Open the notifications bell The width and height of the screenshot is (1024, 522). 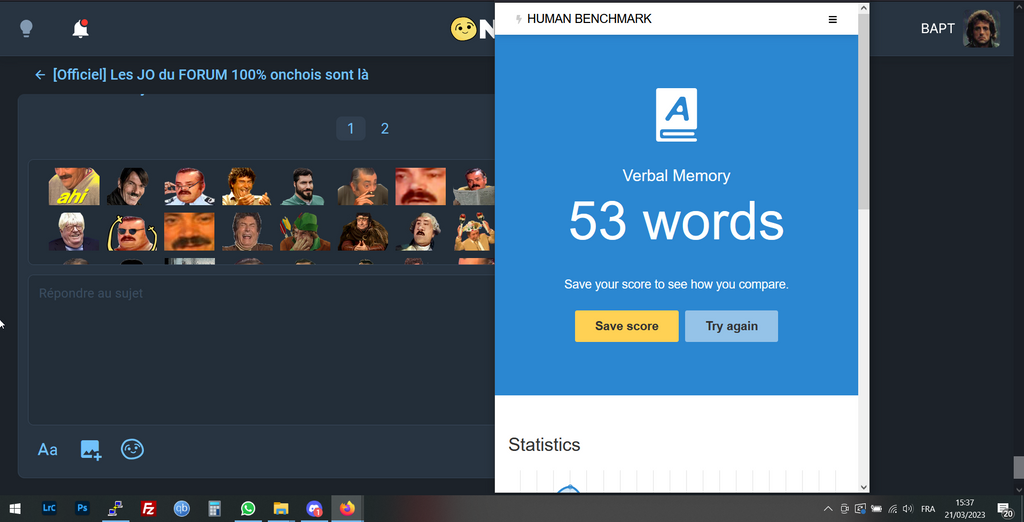[x=81, y=29]
